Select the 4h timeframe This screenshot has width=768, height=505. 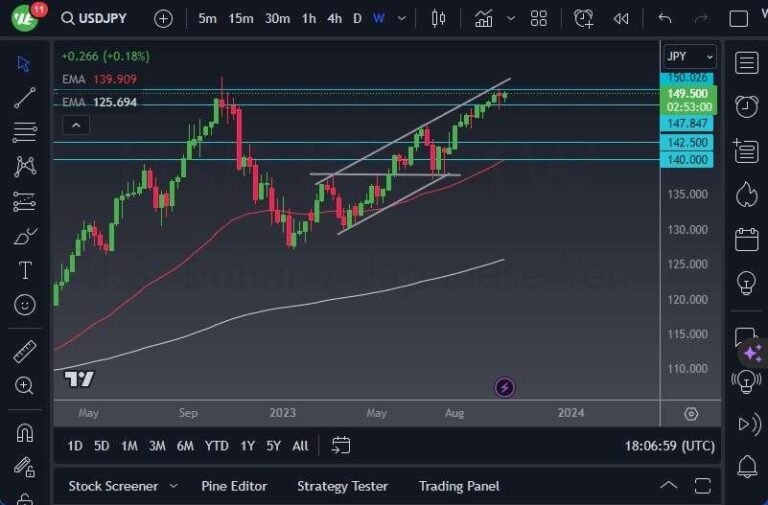point(335,19)
